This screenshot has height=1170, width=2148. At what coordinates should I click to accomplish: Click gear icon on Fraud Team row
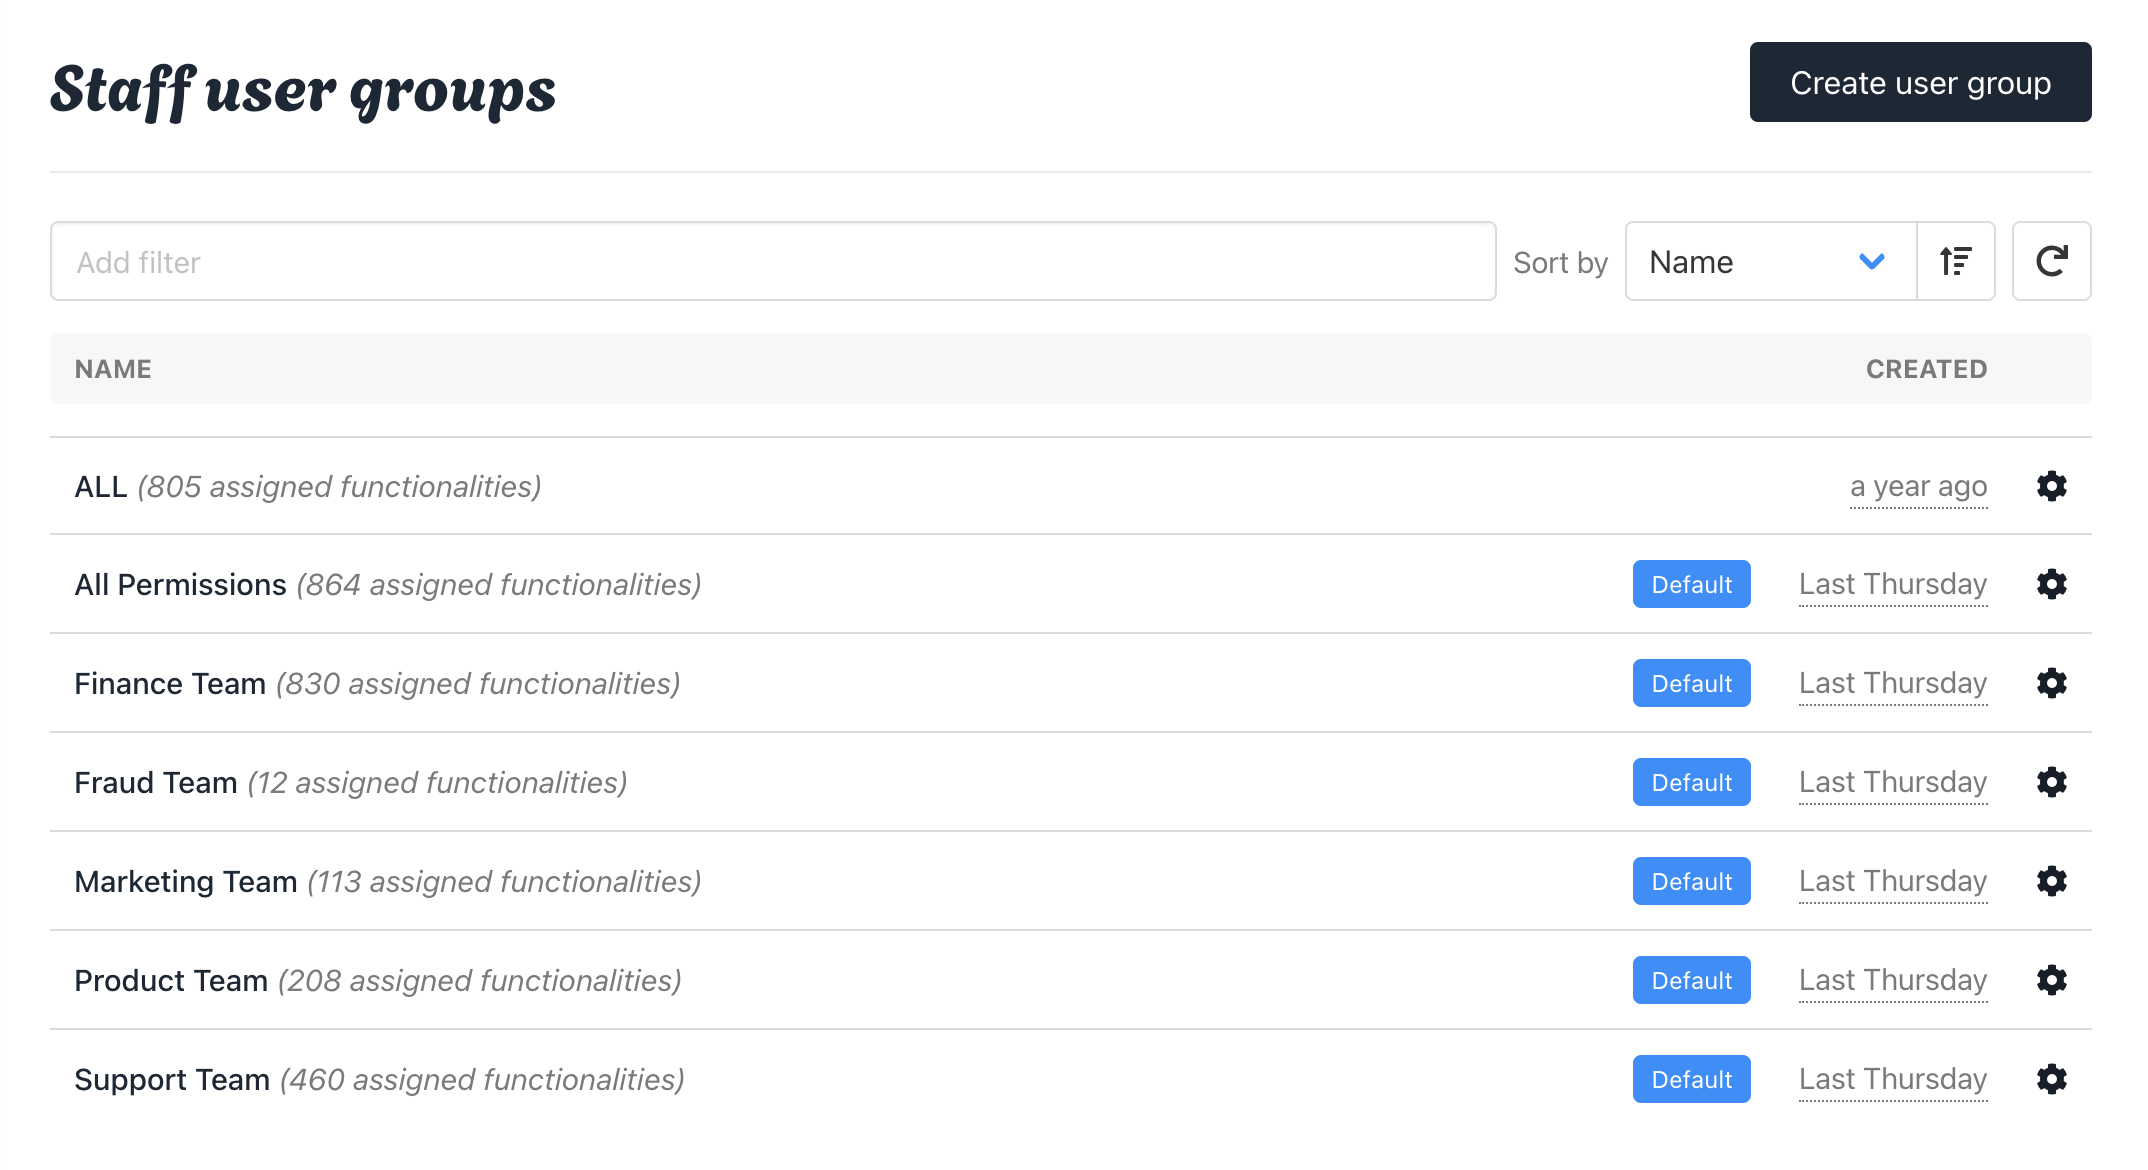pyautogui.click(x=2051, y=782)
